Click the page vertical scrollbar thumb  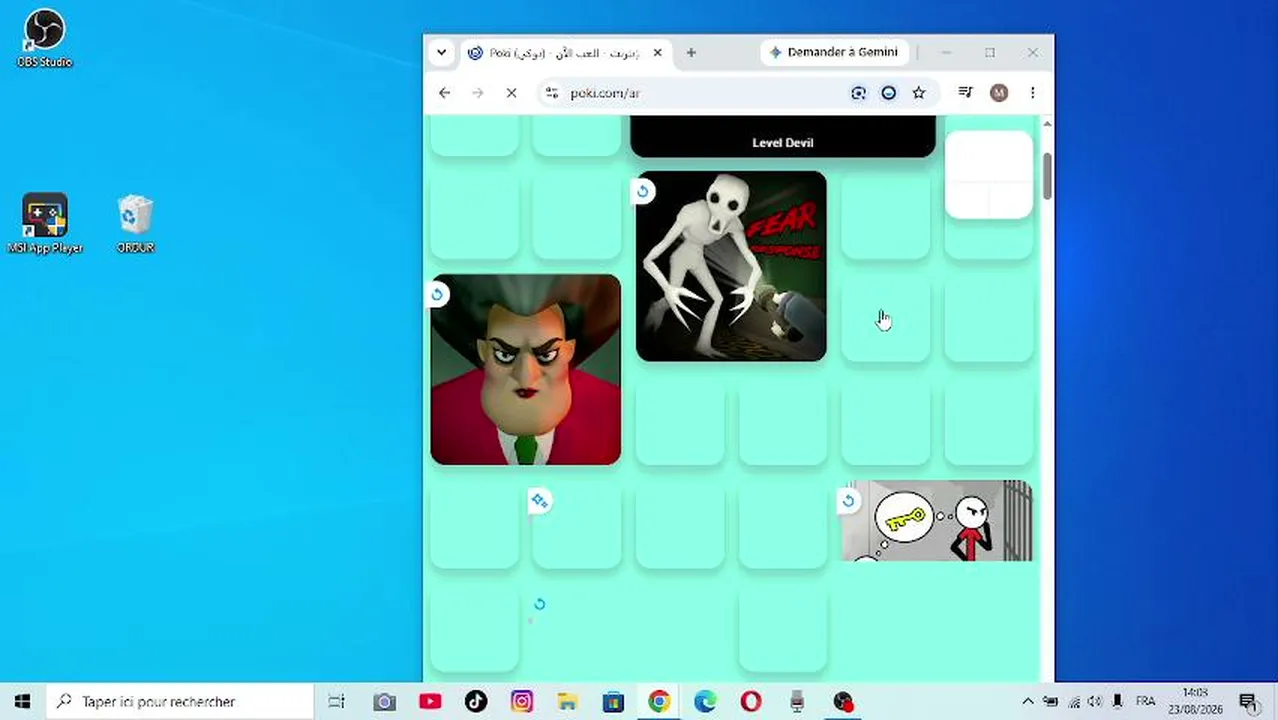(x=1047, y=176)
